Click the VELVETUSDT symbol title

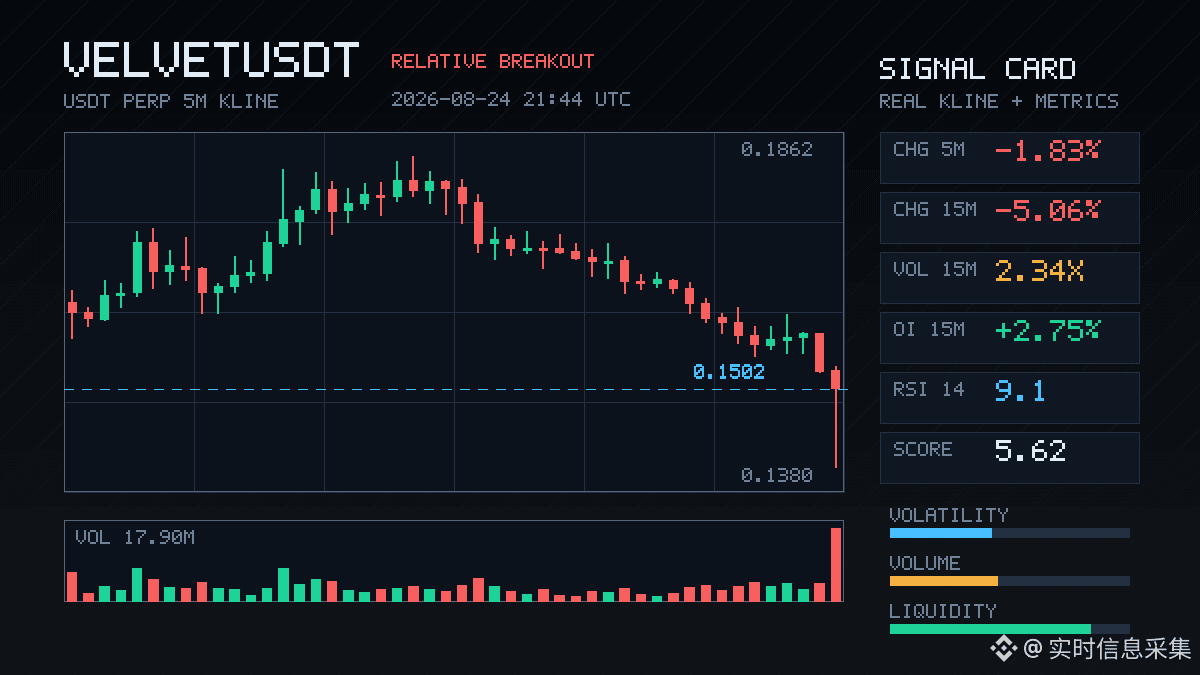211,60
